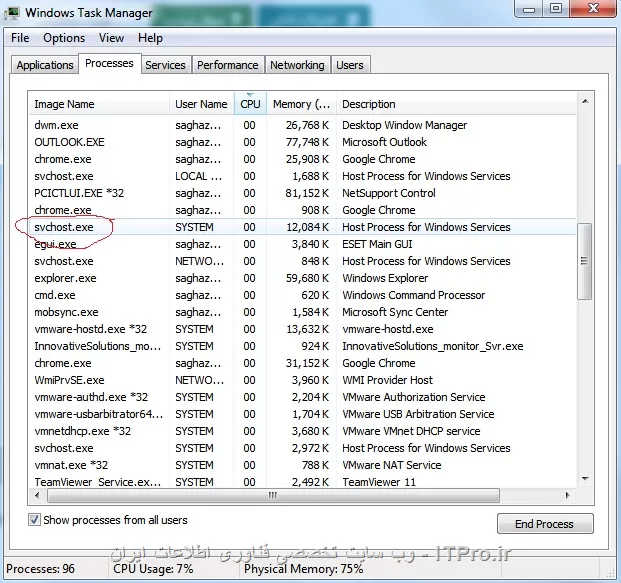Select the egui.exe process
The height and width of the screenshot is (583, 621).
303,244
